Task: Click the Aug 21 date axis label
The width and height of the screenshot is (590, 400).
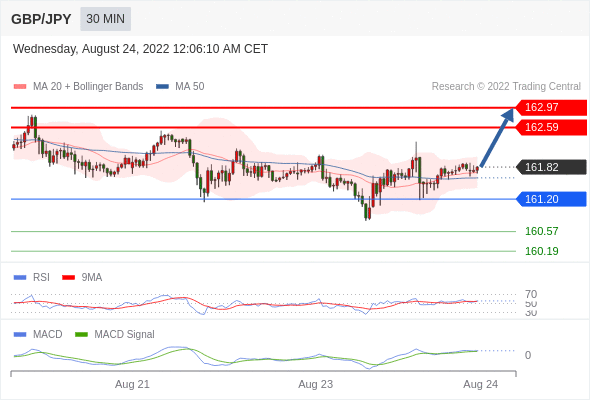Action: [x=132, y=384]
